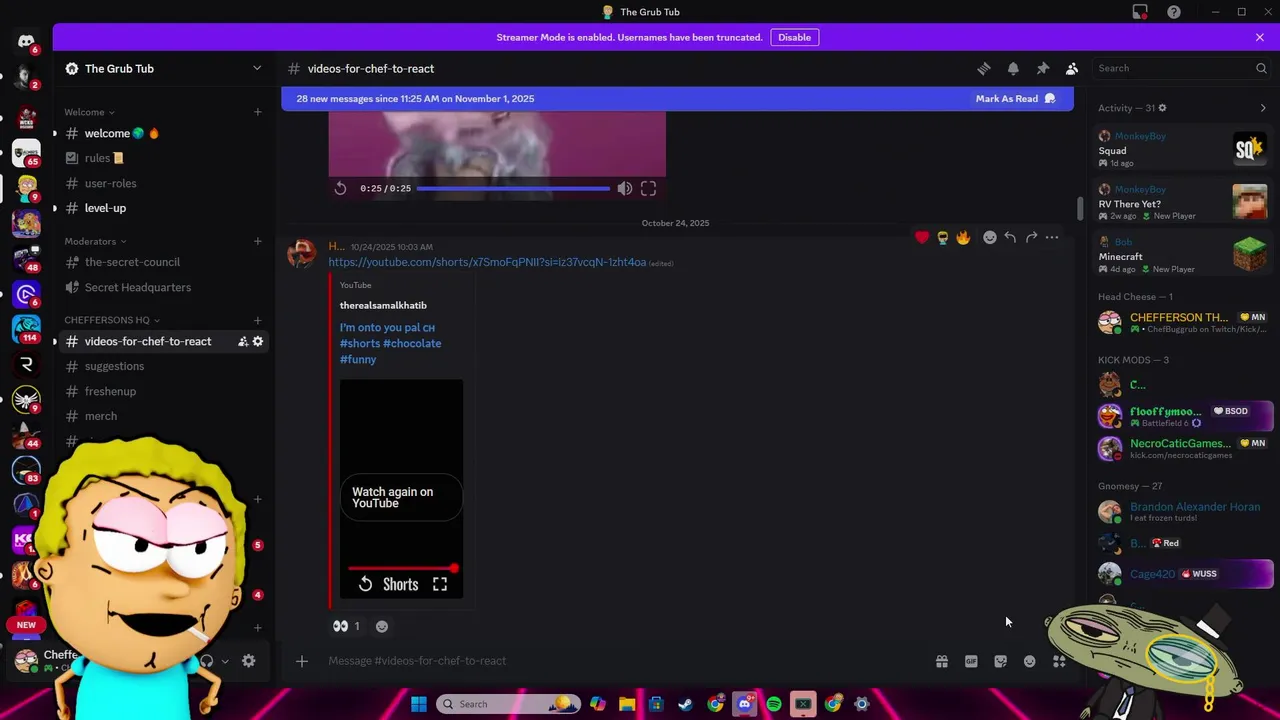The width and height of the screenshot is (1280, 720).
Task: Create channel in CHEFFERSONS HQ category
Action: 257,320
